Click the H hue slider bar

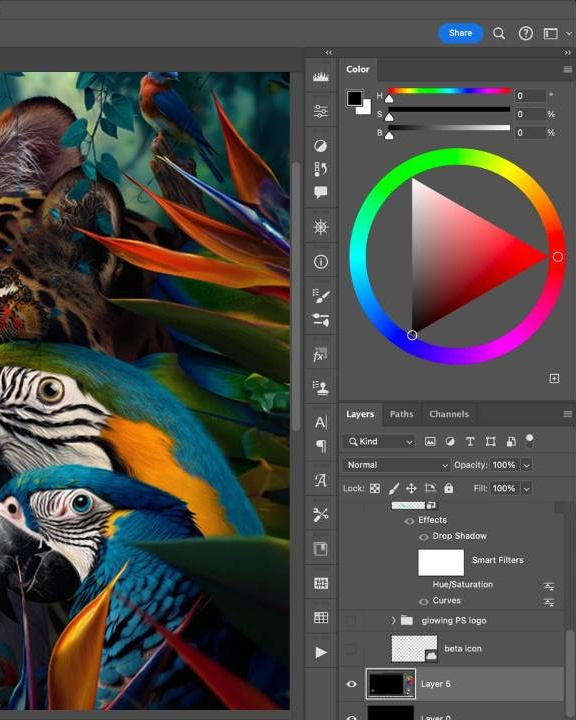point(449,91)
